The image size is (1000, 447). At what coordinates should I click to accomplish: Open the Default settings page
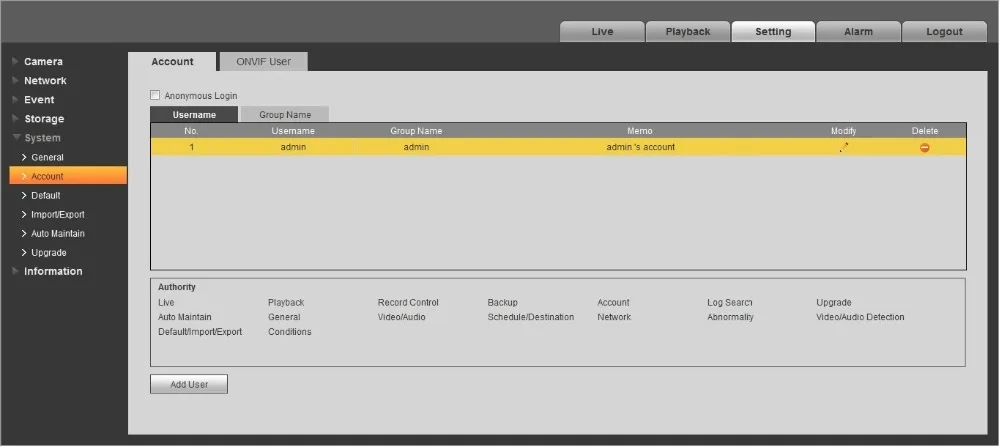coord(45,195)
